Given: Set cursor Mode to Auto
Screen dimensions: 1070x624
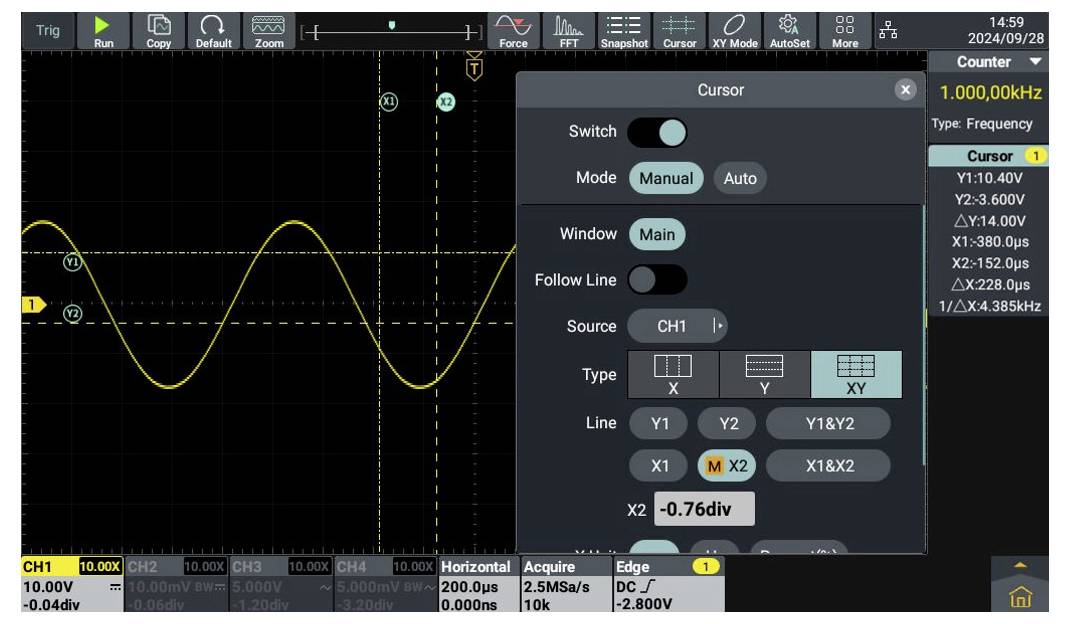Looking at the screenshot, I should [x=742, y=177].
